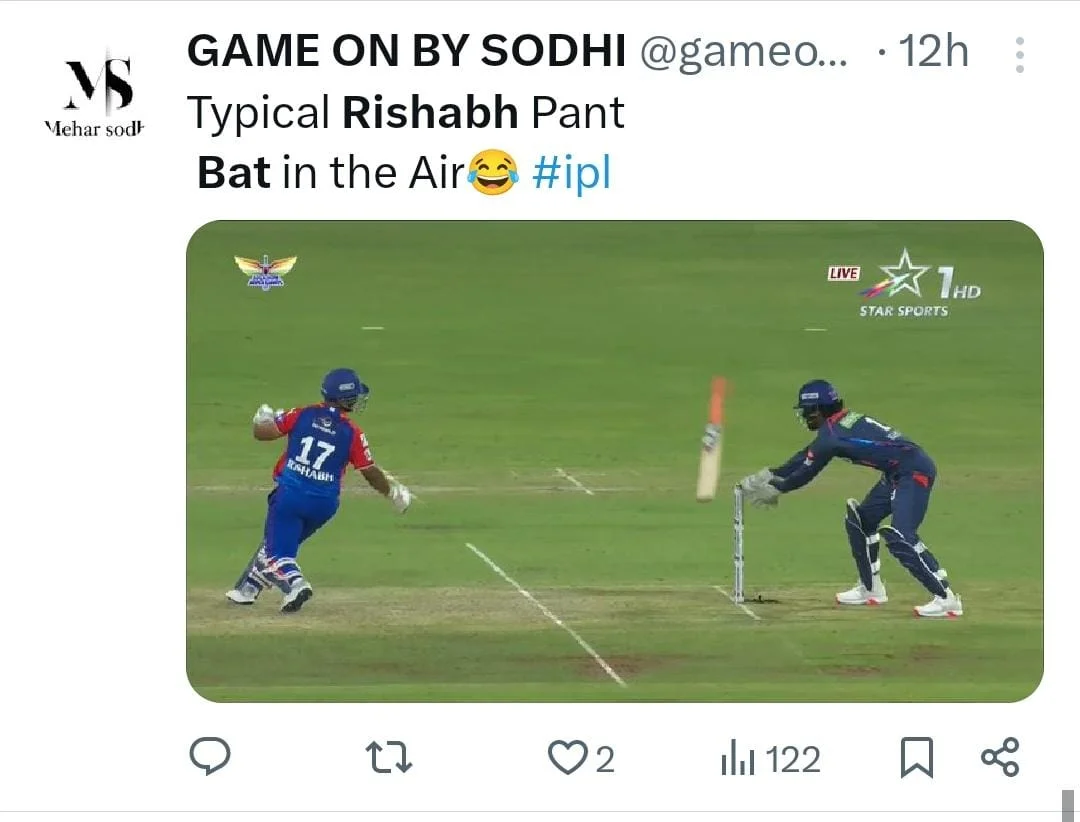Click the 122 views count

[x=794, y=760]
